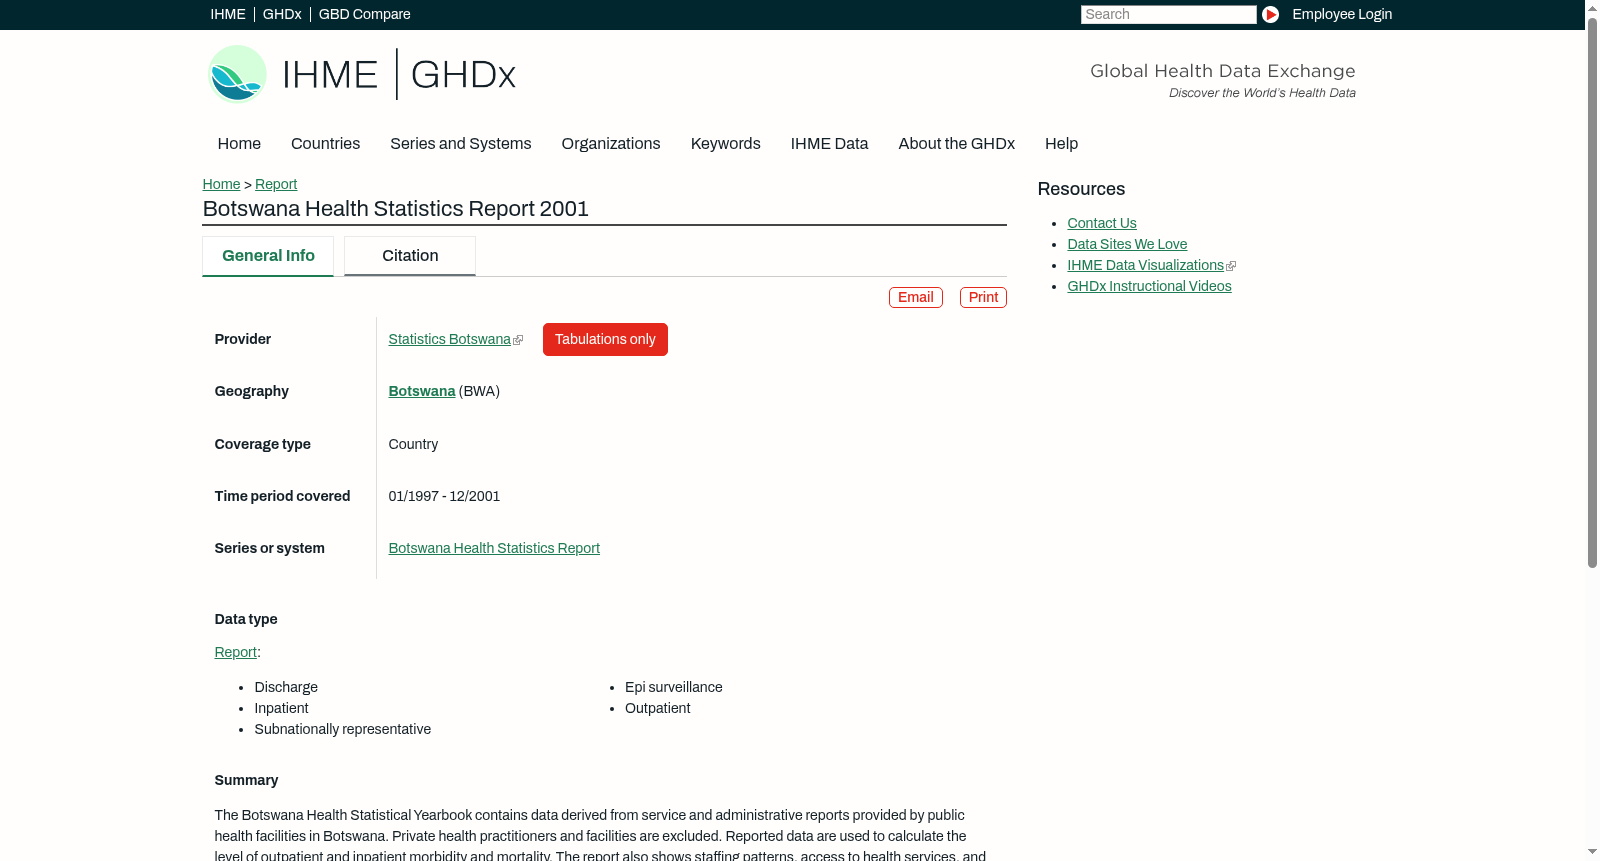Click the red search submit arrow icon
This screenshot has height=861, width=1600.
pos(1270,14)
